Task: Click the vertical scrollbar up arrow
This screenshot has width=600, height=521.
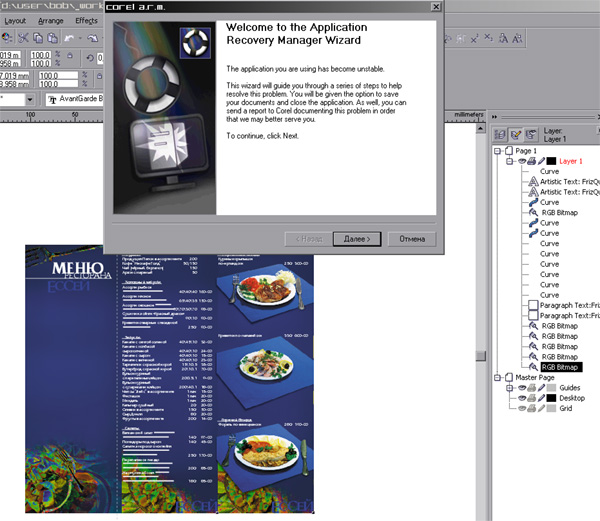Action: (x=481, y=129)
